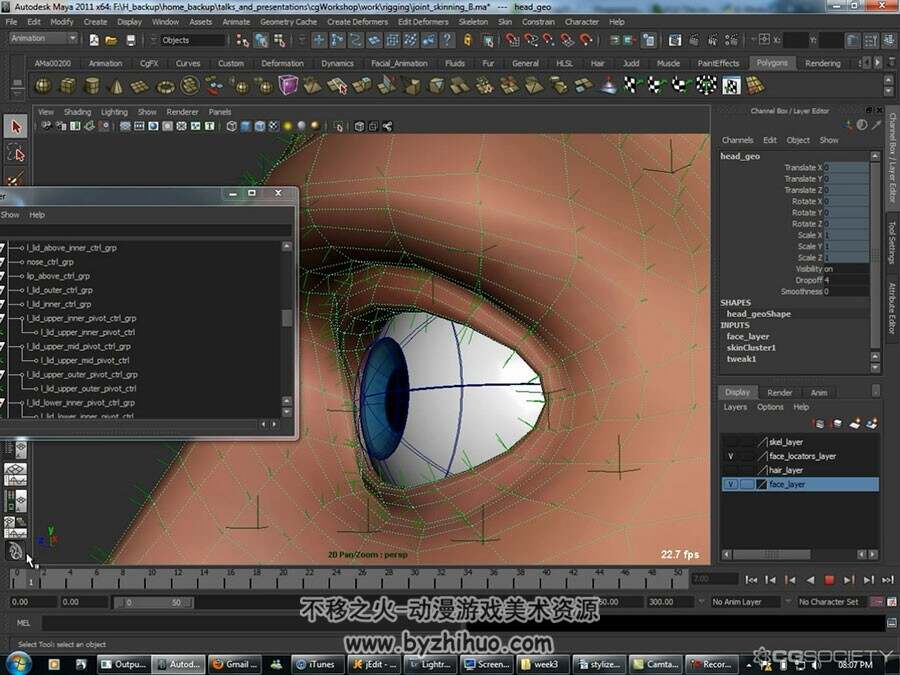Image resolution: width=900 pixels, height=675 pixels.
Task: Click the wireframe cube viewport icon
Action: (x=231, y=126)
